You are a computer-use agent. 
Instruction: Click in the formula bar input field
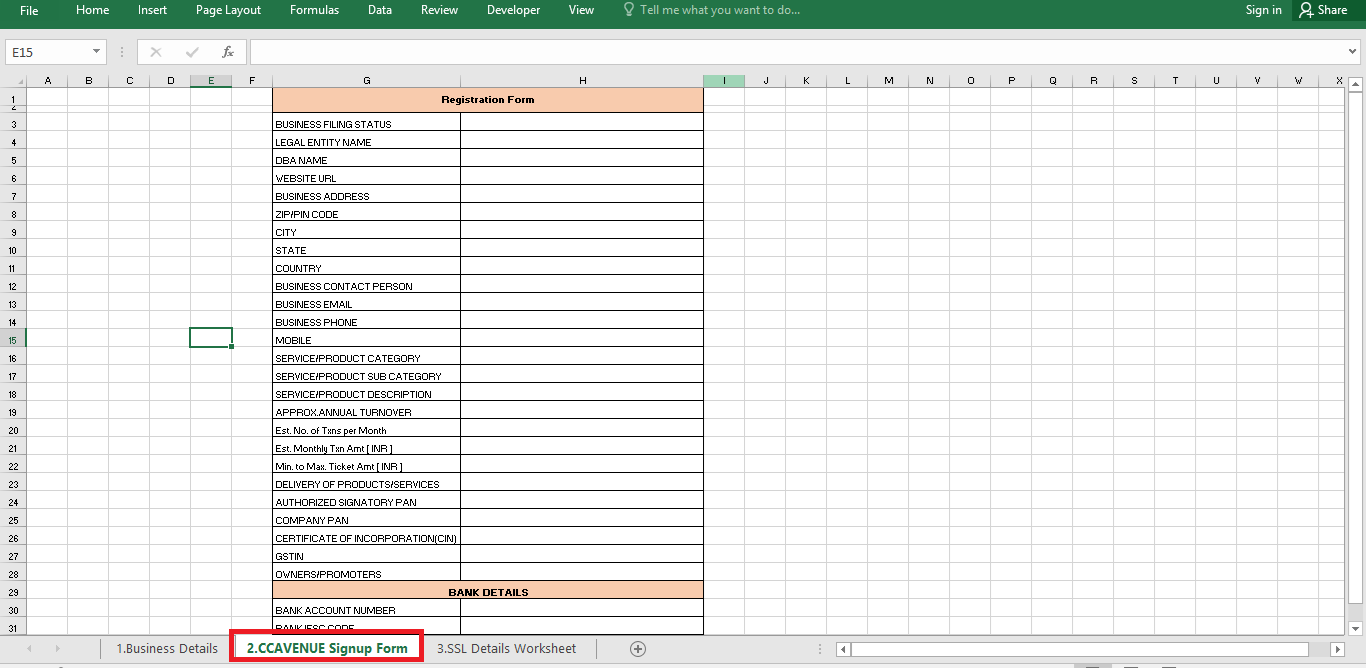click(800, 52)
